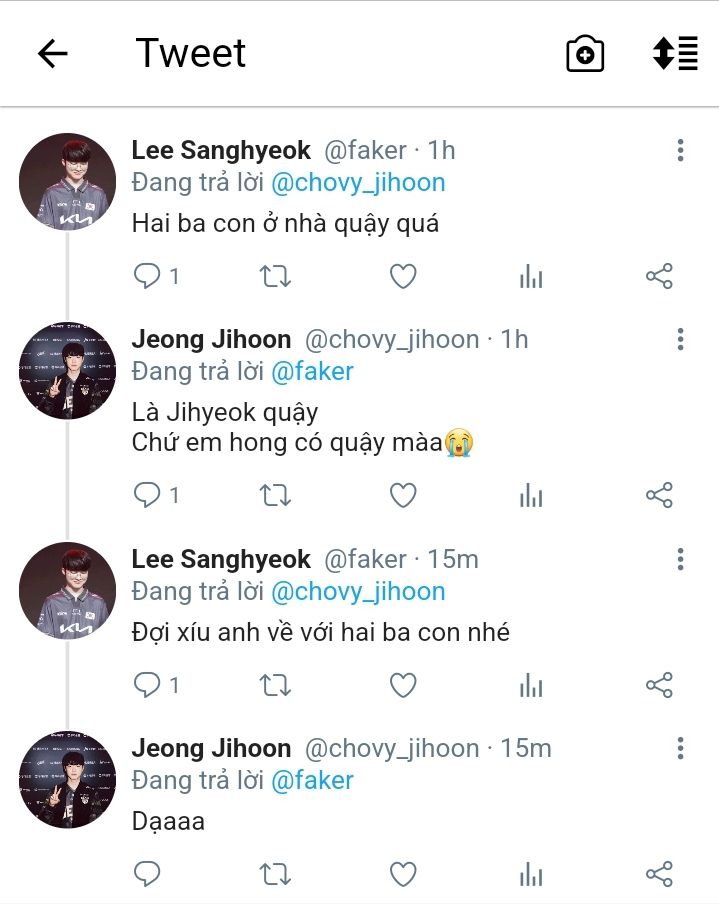Open the @faker mention in 'Dạaaa' tweet

(x=312, y=780)
